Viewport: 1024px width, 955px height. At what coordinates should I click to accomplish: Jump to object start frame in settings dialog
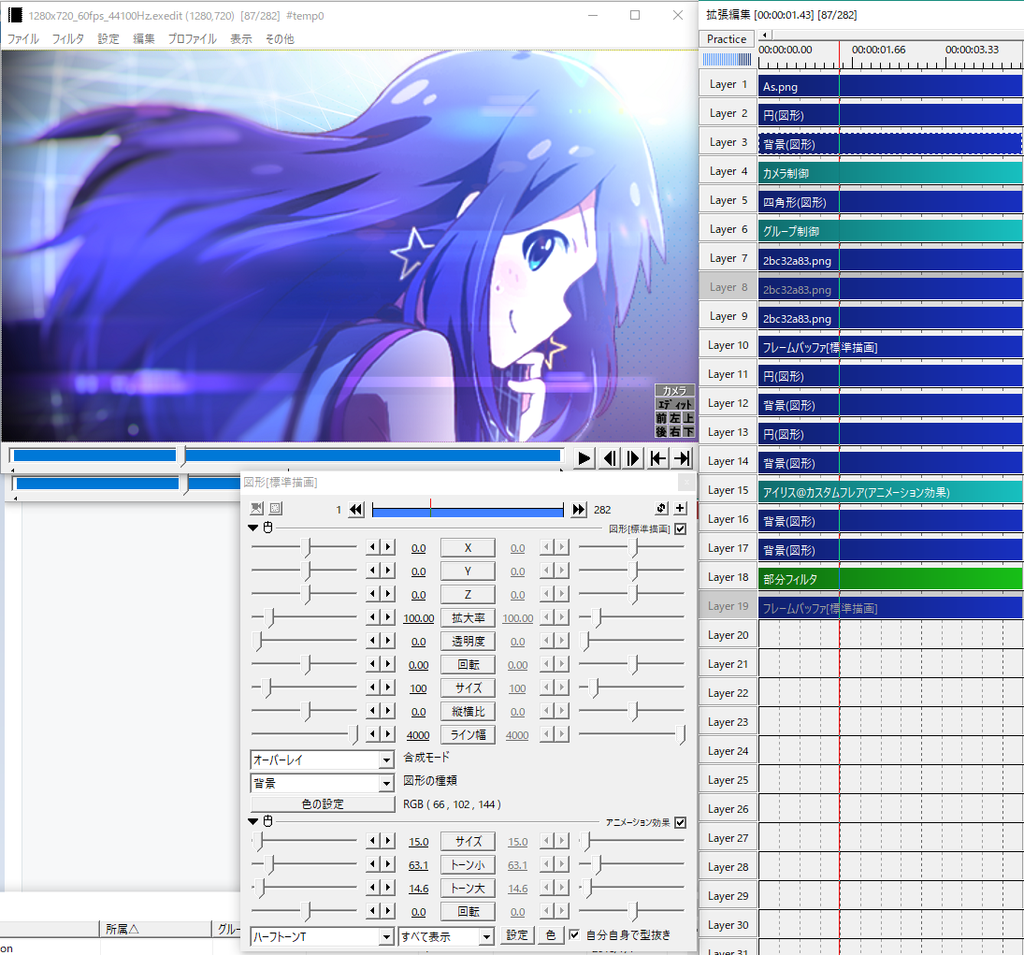tap(356, 510)
